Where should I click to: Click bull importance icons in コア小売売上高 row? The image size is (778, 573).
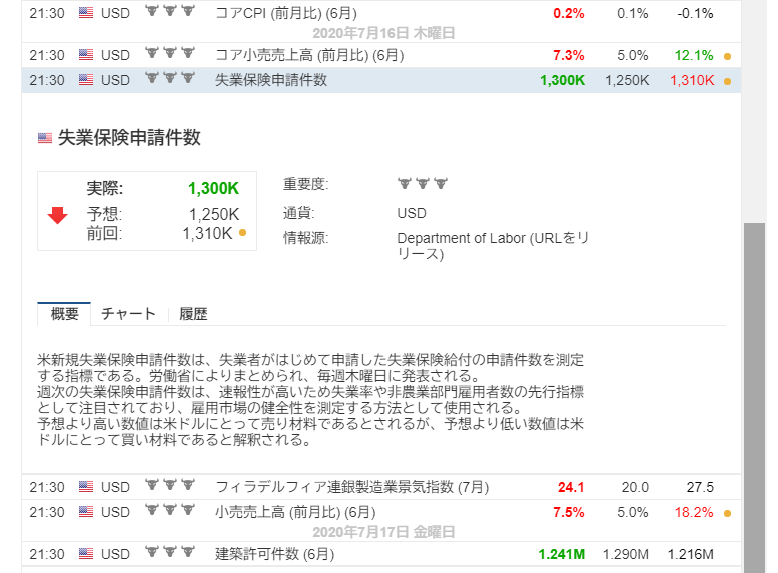click(168, 53)
